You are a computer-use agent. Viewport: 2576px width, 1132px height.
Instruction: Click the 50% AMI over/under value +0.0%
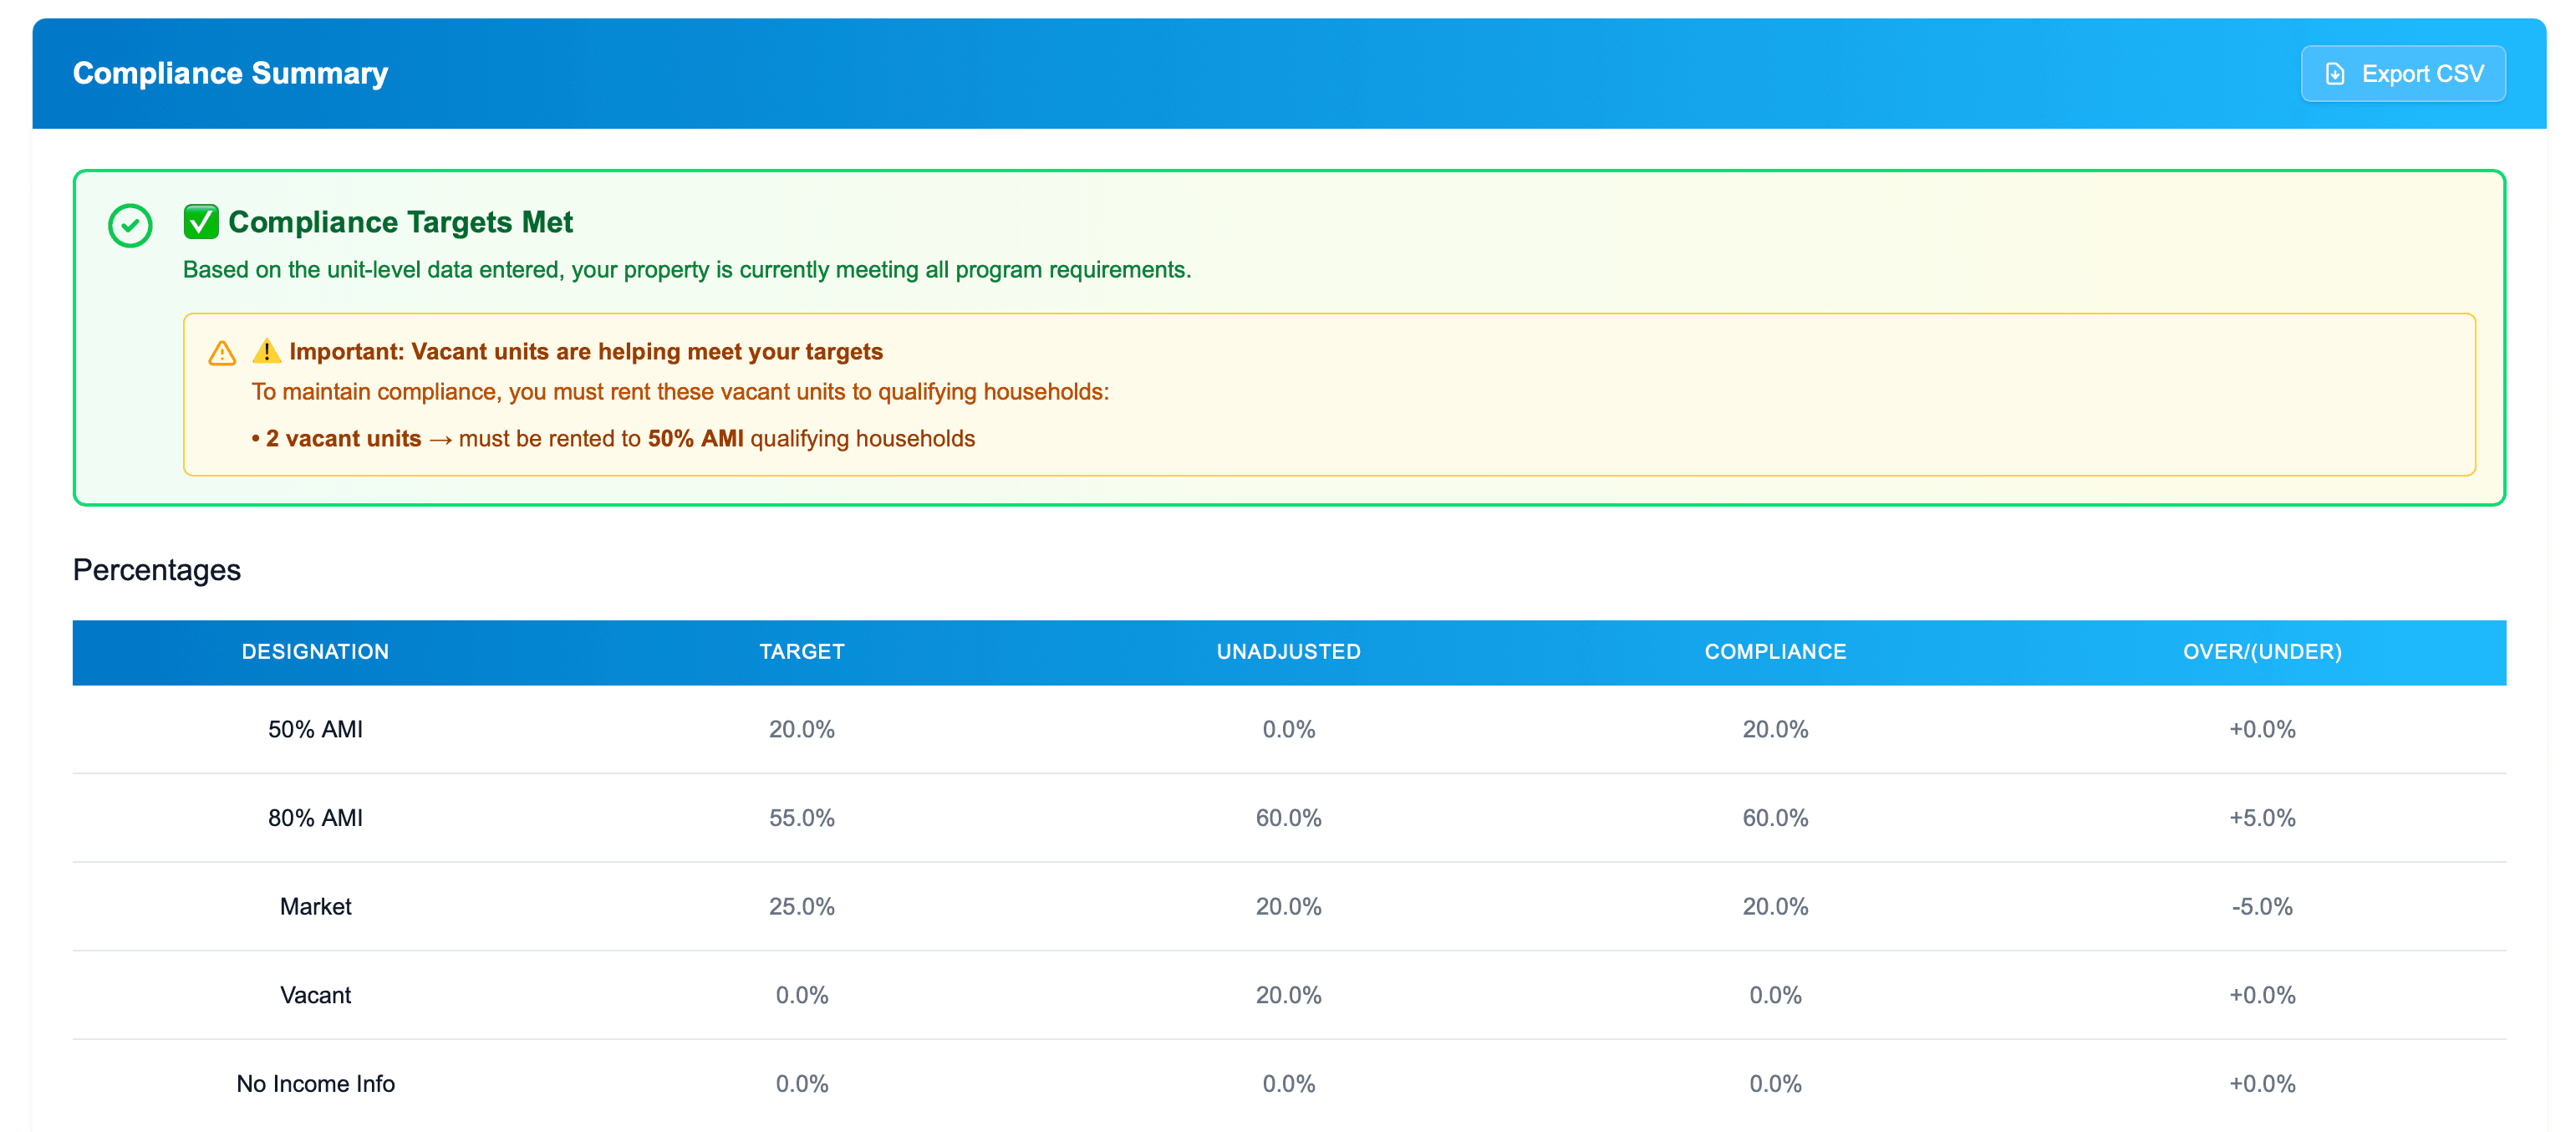pyautogui.click(x=2262, y=730)
